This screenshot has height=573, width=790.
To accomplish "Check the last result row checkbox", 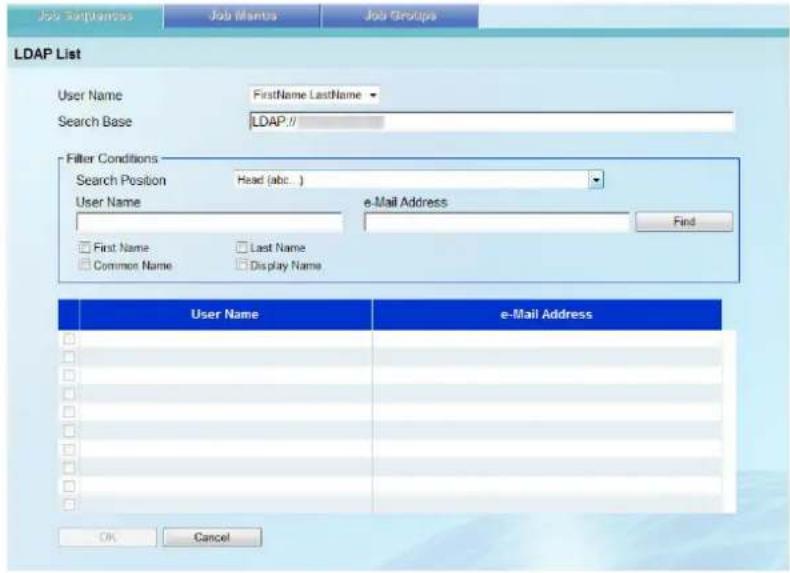I will 69,504.
